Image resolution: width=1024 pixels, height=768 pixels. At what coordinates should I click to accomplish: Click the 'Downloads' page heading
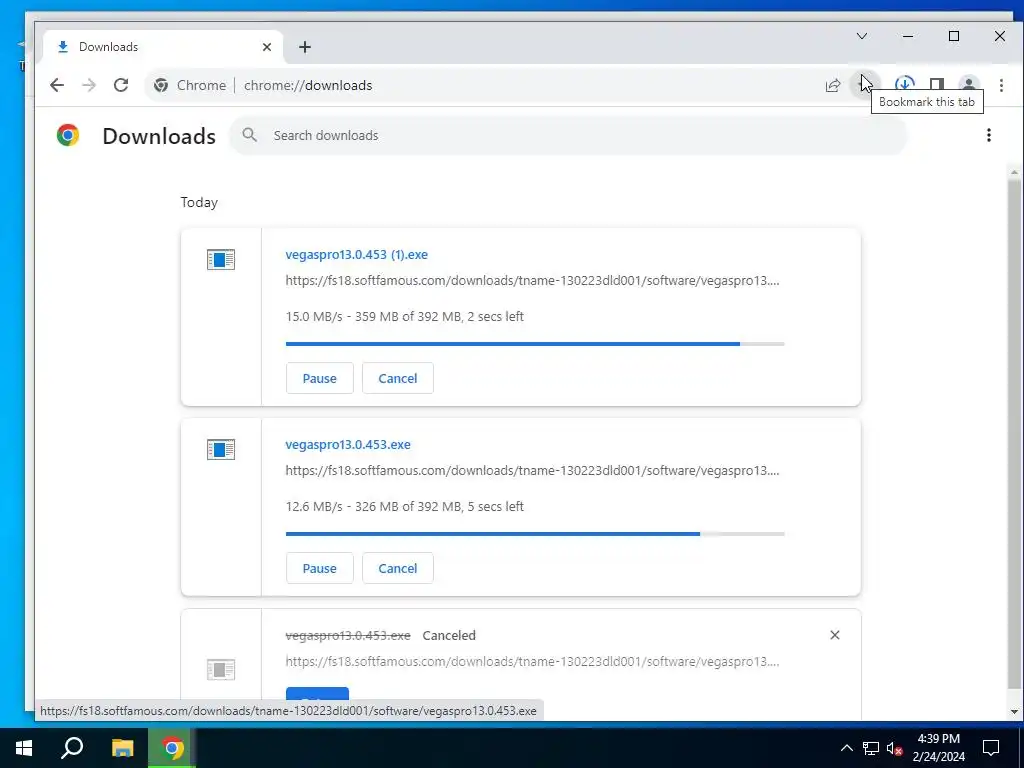[x=159, y=136]
